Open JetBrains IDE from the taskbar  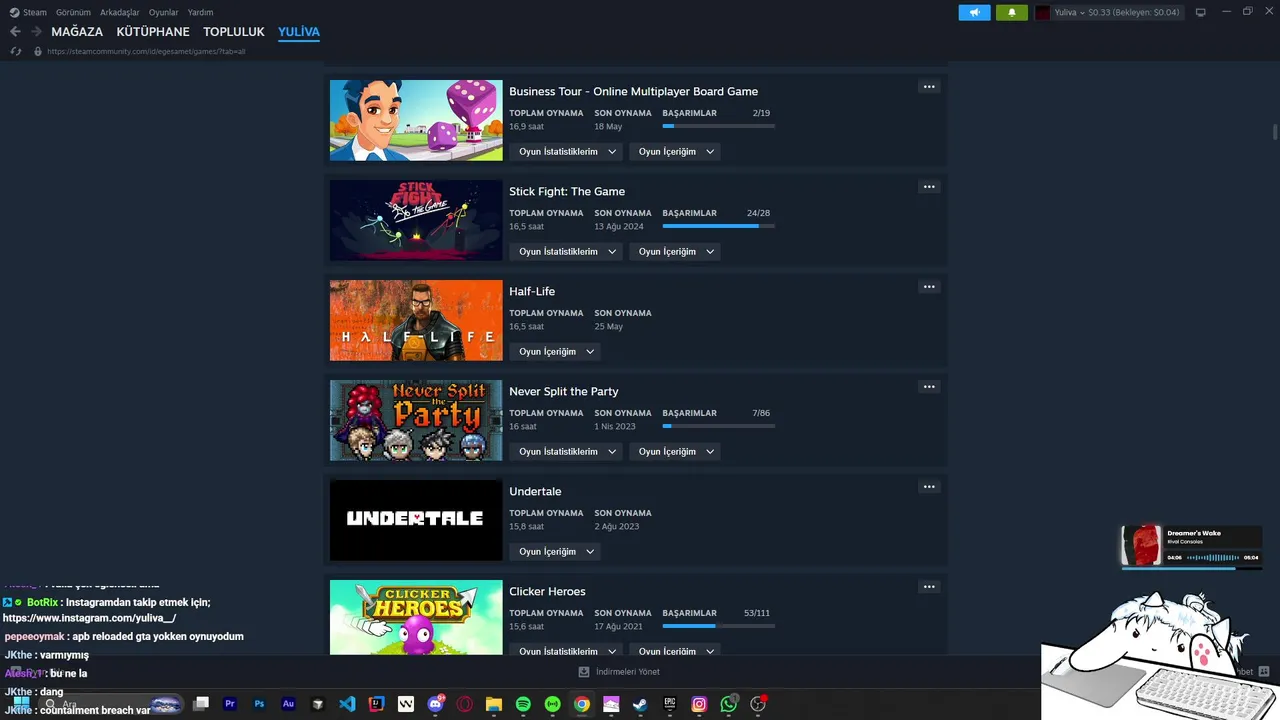point(376,704)
